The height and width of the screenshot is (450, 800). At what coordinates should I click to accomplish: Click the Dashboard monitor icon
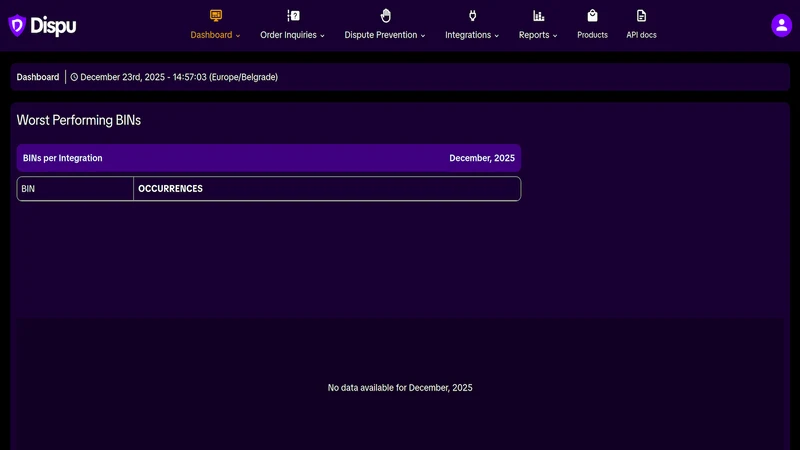click(x=216, y=16)
